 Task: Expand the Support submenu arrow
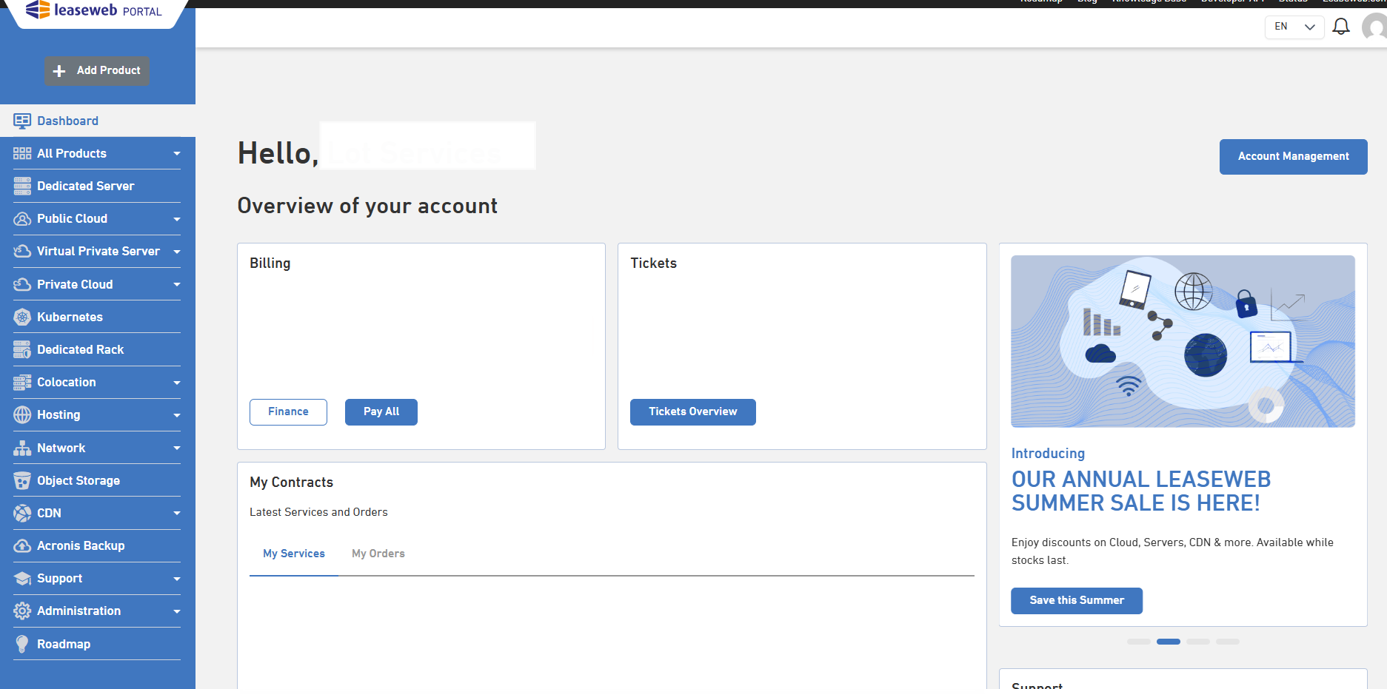[177, 579]
